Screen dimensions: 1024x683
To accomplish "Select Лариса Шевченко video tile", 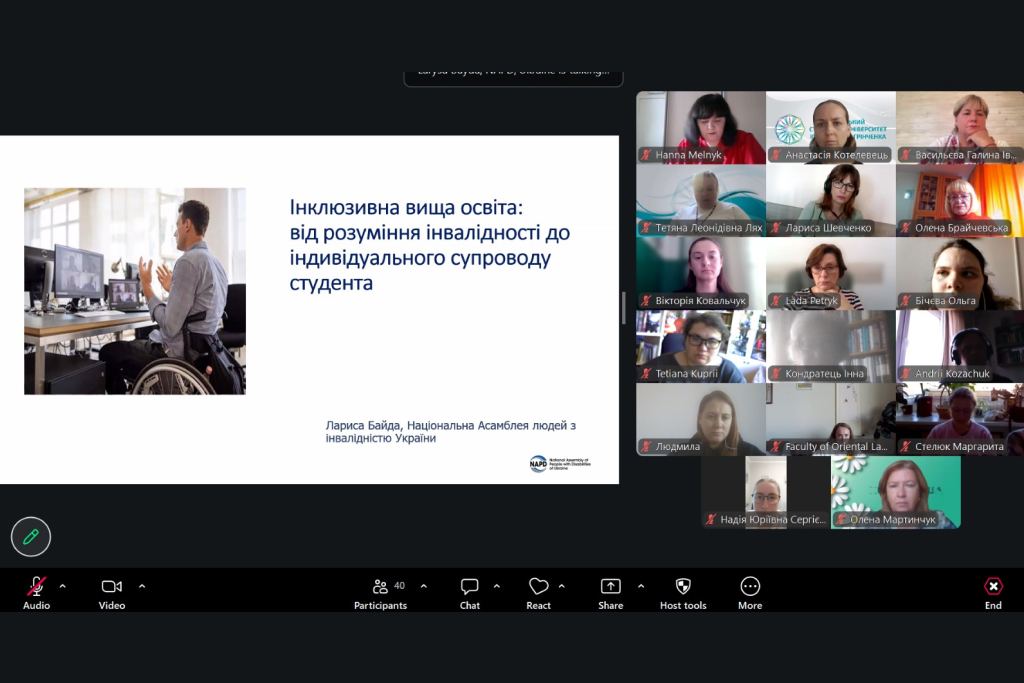I will (x=831, y=200).
